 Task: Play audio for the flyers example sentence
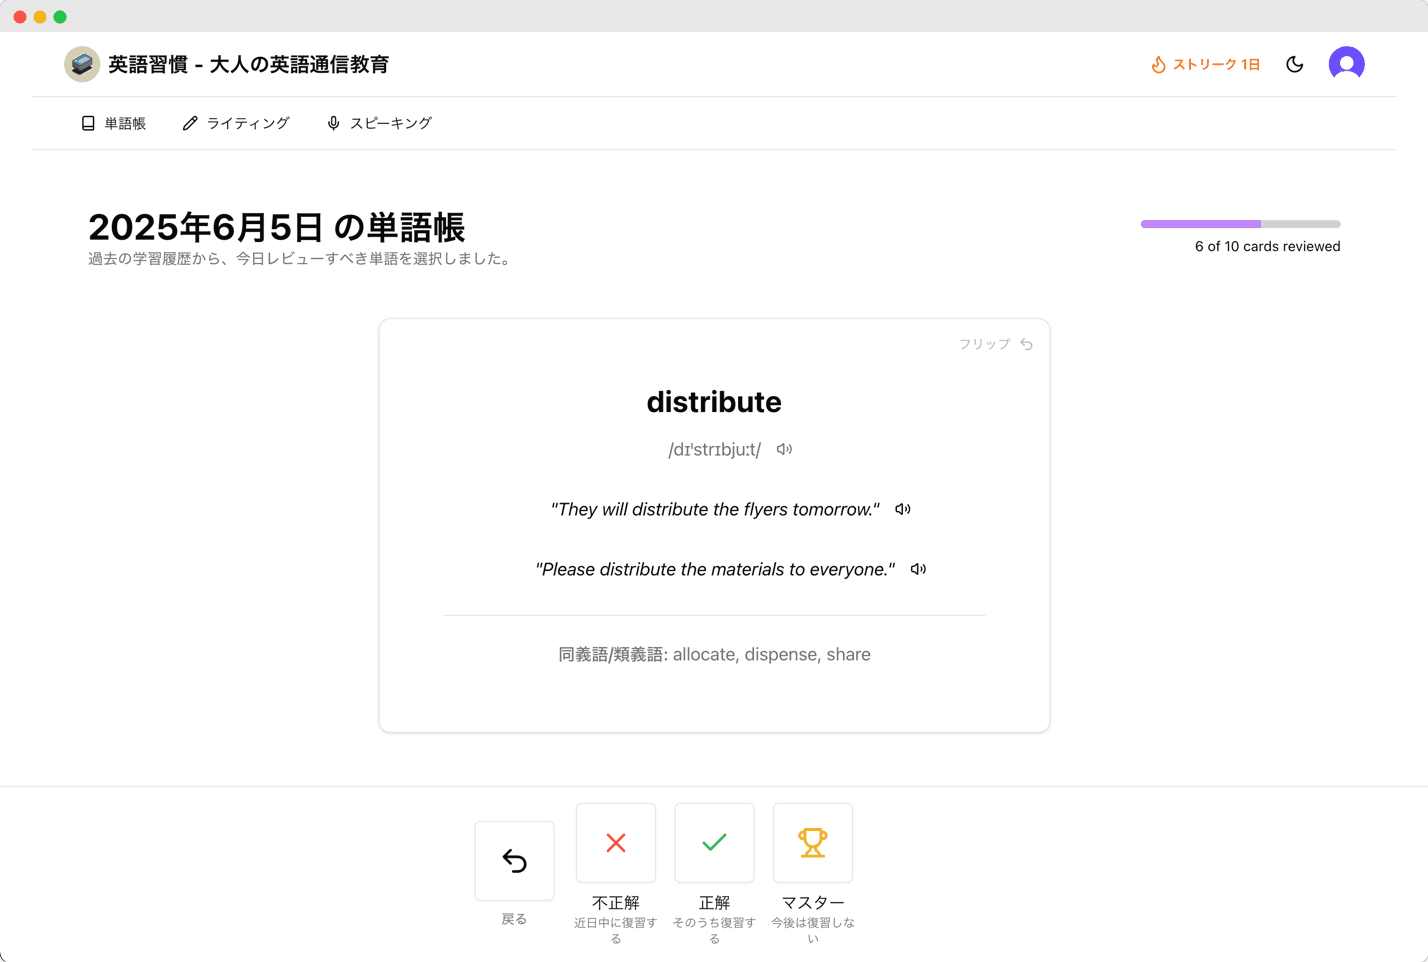point(903,510)
